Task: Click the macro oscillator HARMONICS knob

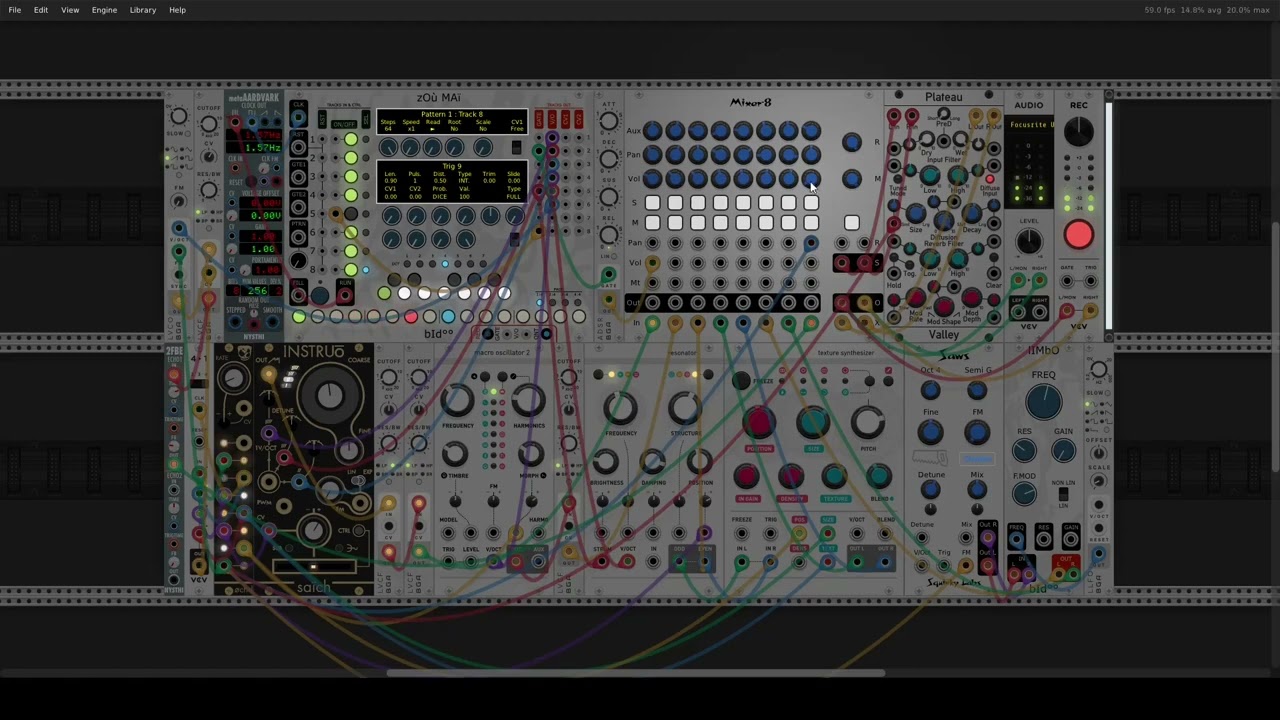Action: pyautogui.click(x=529, y=401)
